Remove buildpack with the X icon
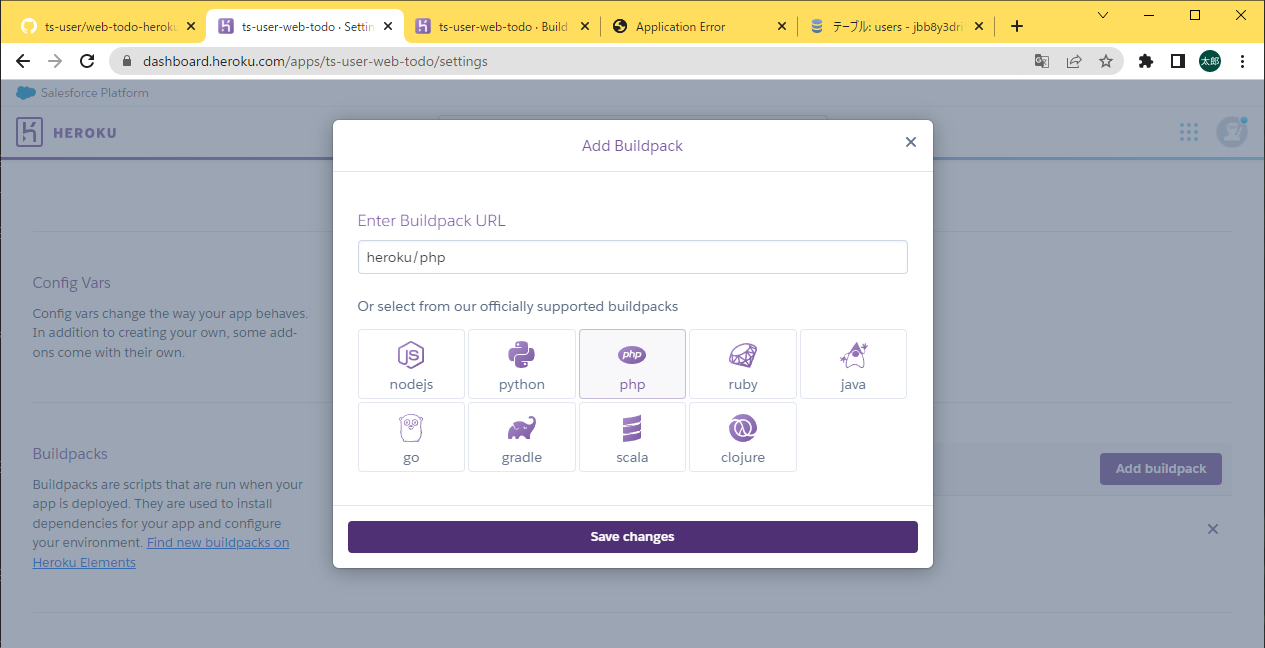Screen dimensions: 1265x648 1213,529
